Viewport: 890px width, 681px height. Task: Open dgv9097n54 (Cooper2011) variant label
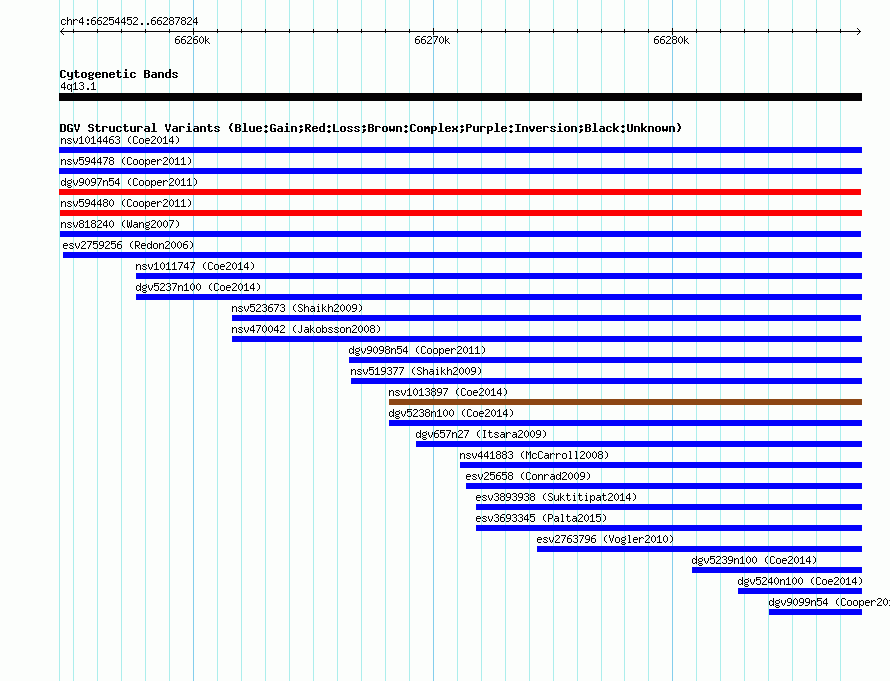(x=129, y=182)
